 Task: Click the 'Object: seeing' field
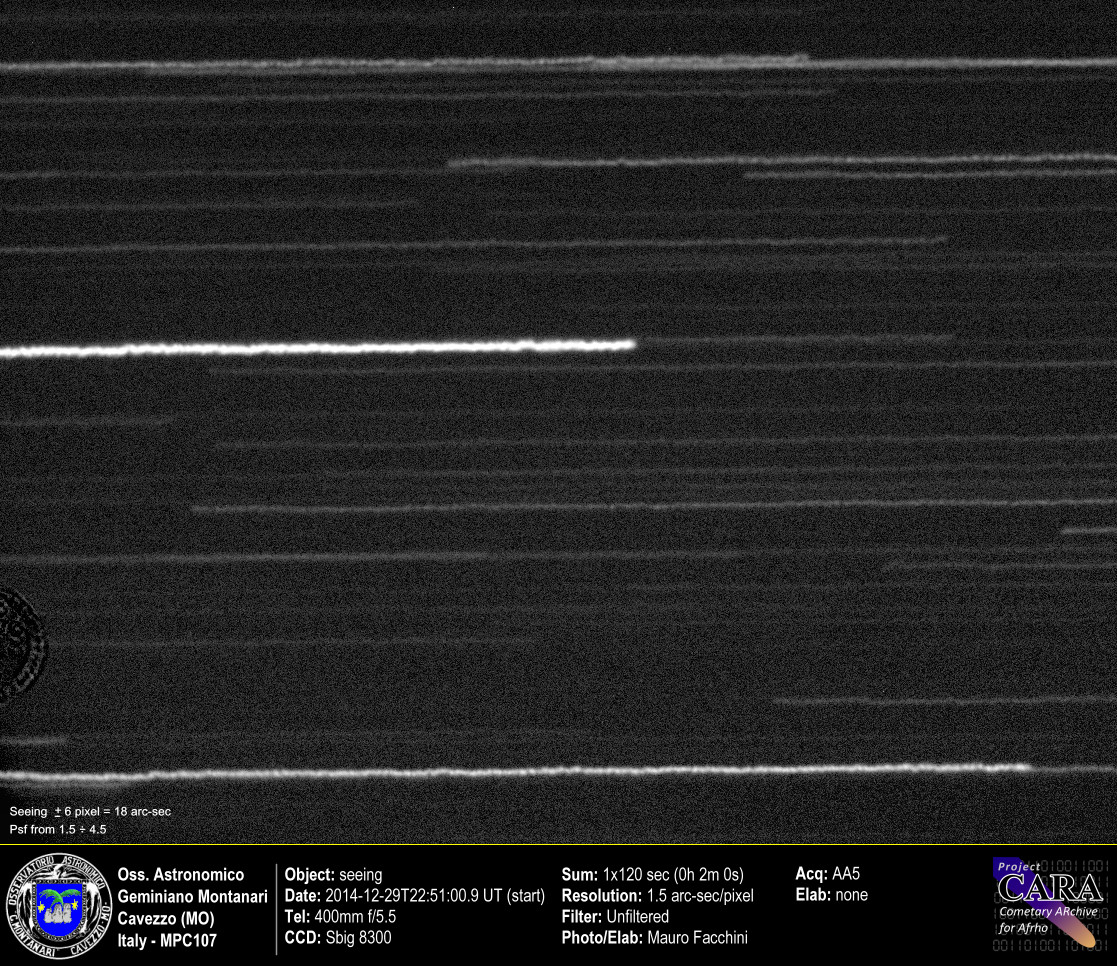tap(333, 875)
